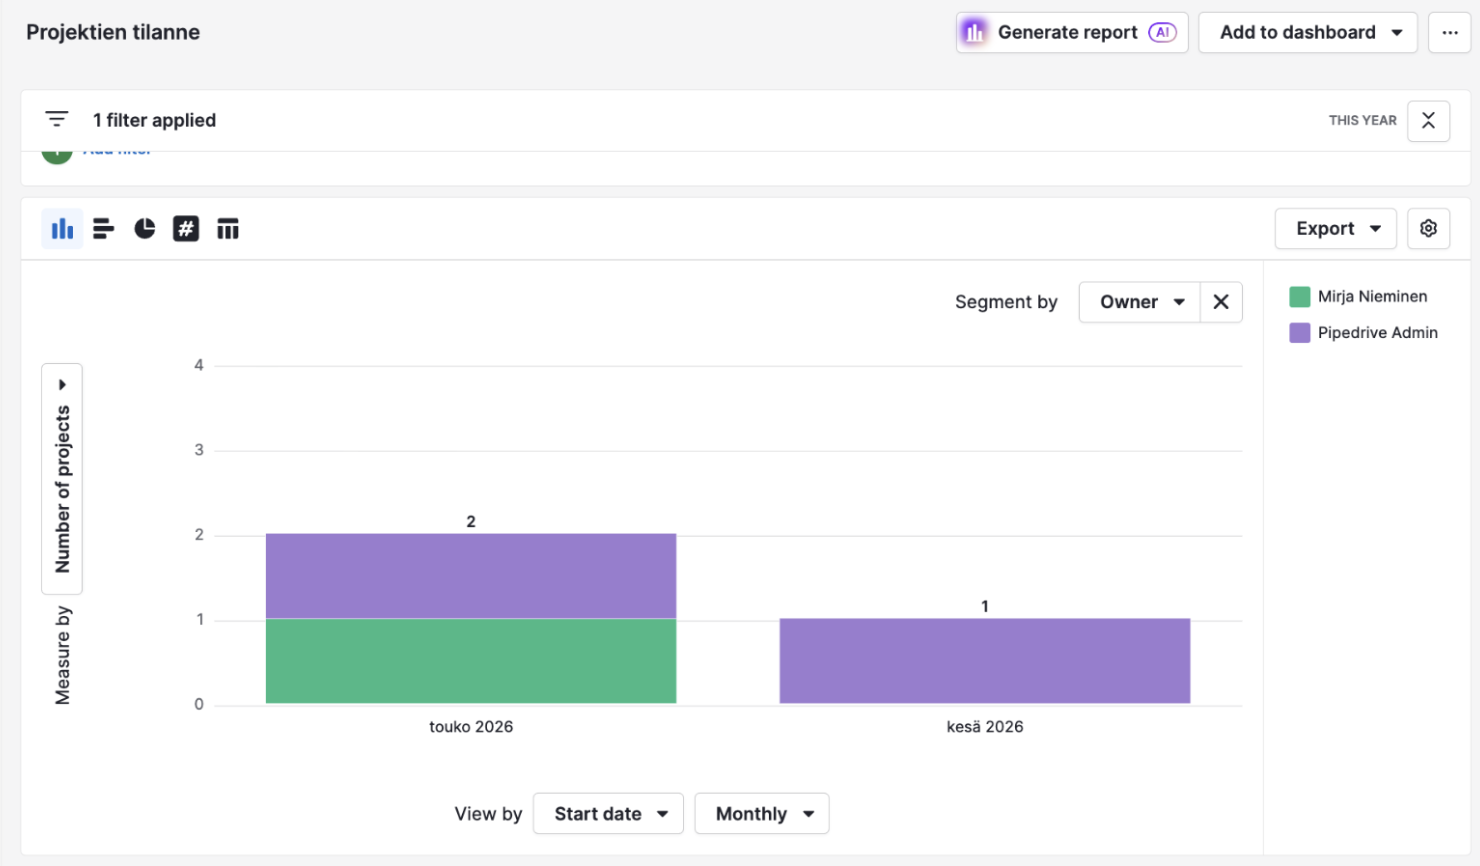This screenshot has width=1480, height=866.
Task: Expand the Export dropdown
Action: click(x=1336, y=228)
